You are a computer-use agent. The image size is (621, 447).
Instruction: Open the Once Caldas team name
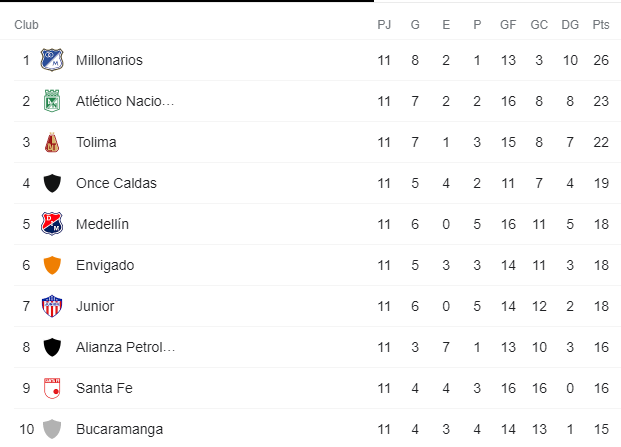tap(116, 183)
